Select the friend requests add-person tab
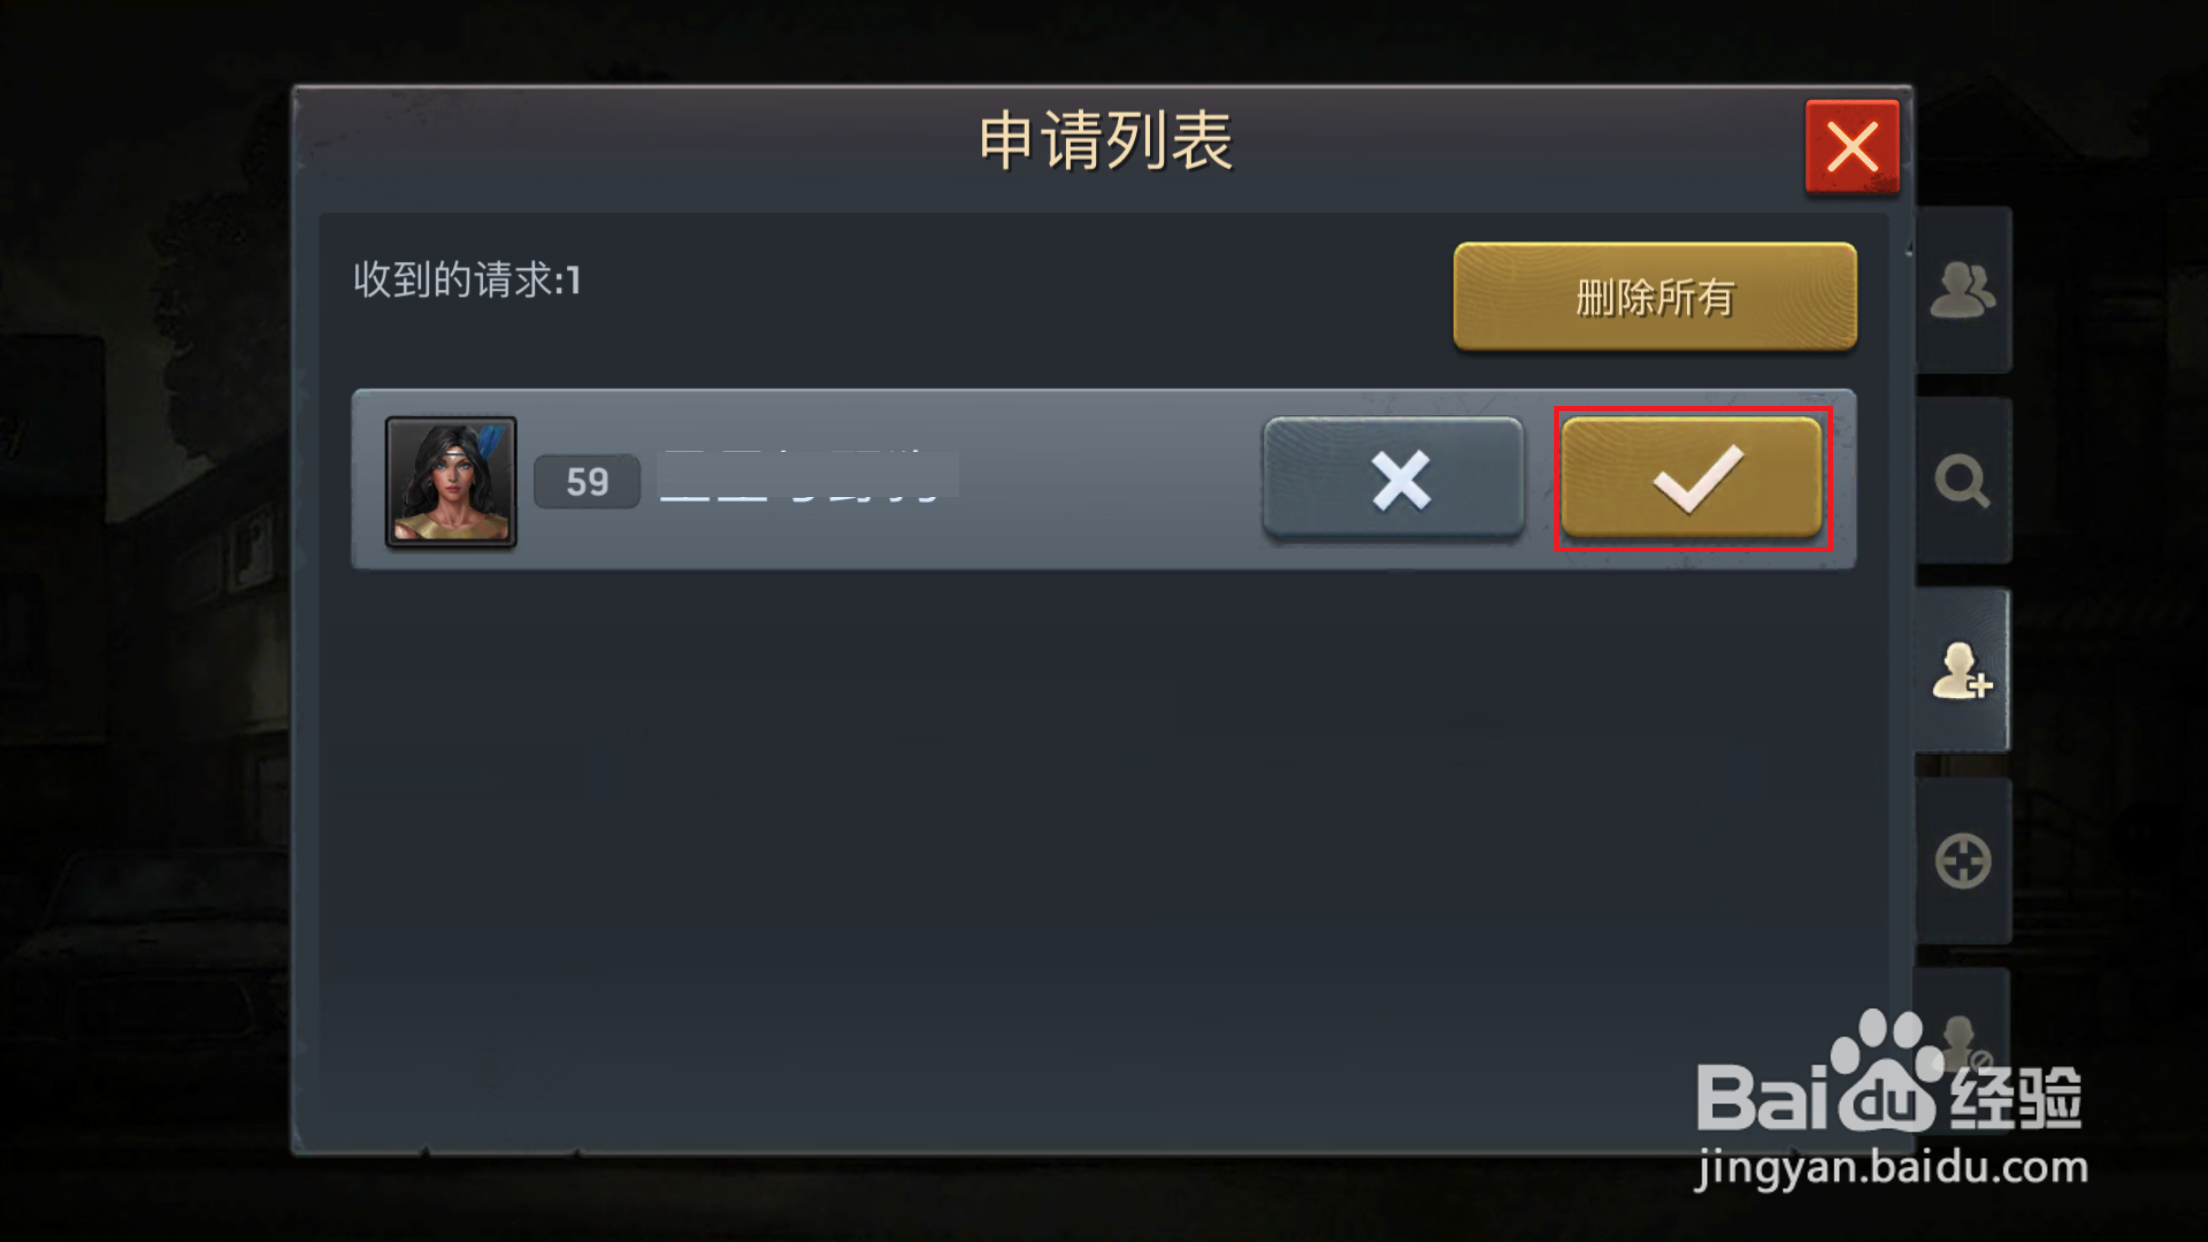Viewport: 2208px width, 1242px height. tap(1962, 670)
